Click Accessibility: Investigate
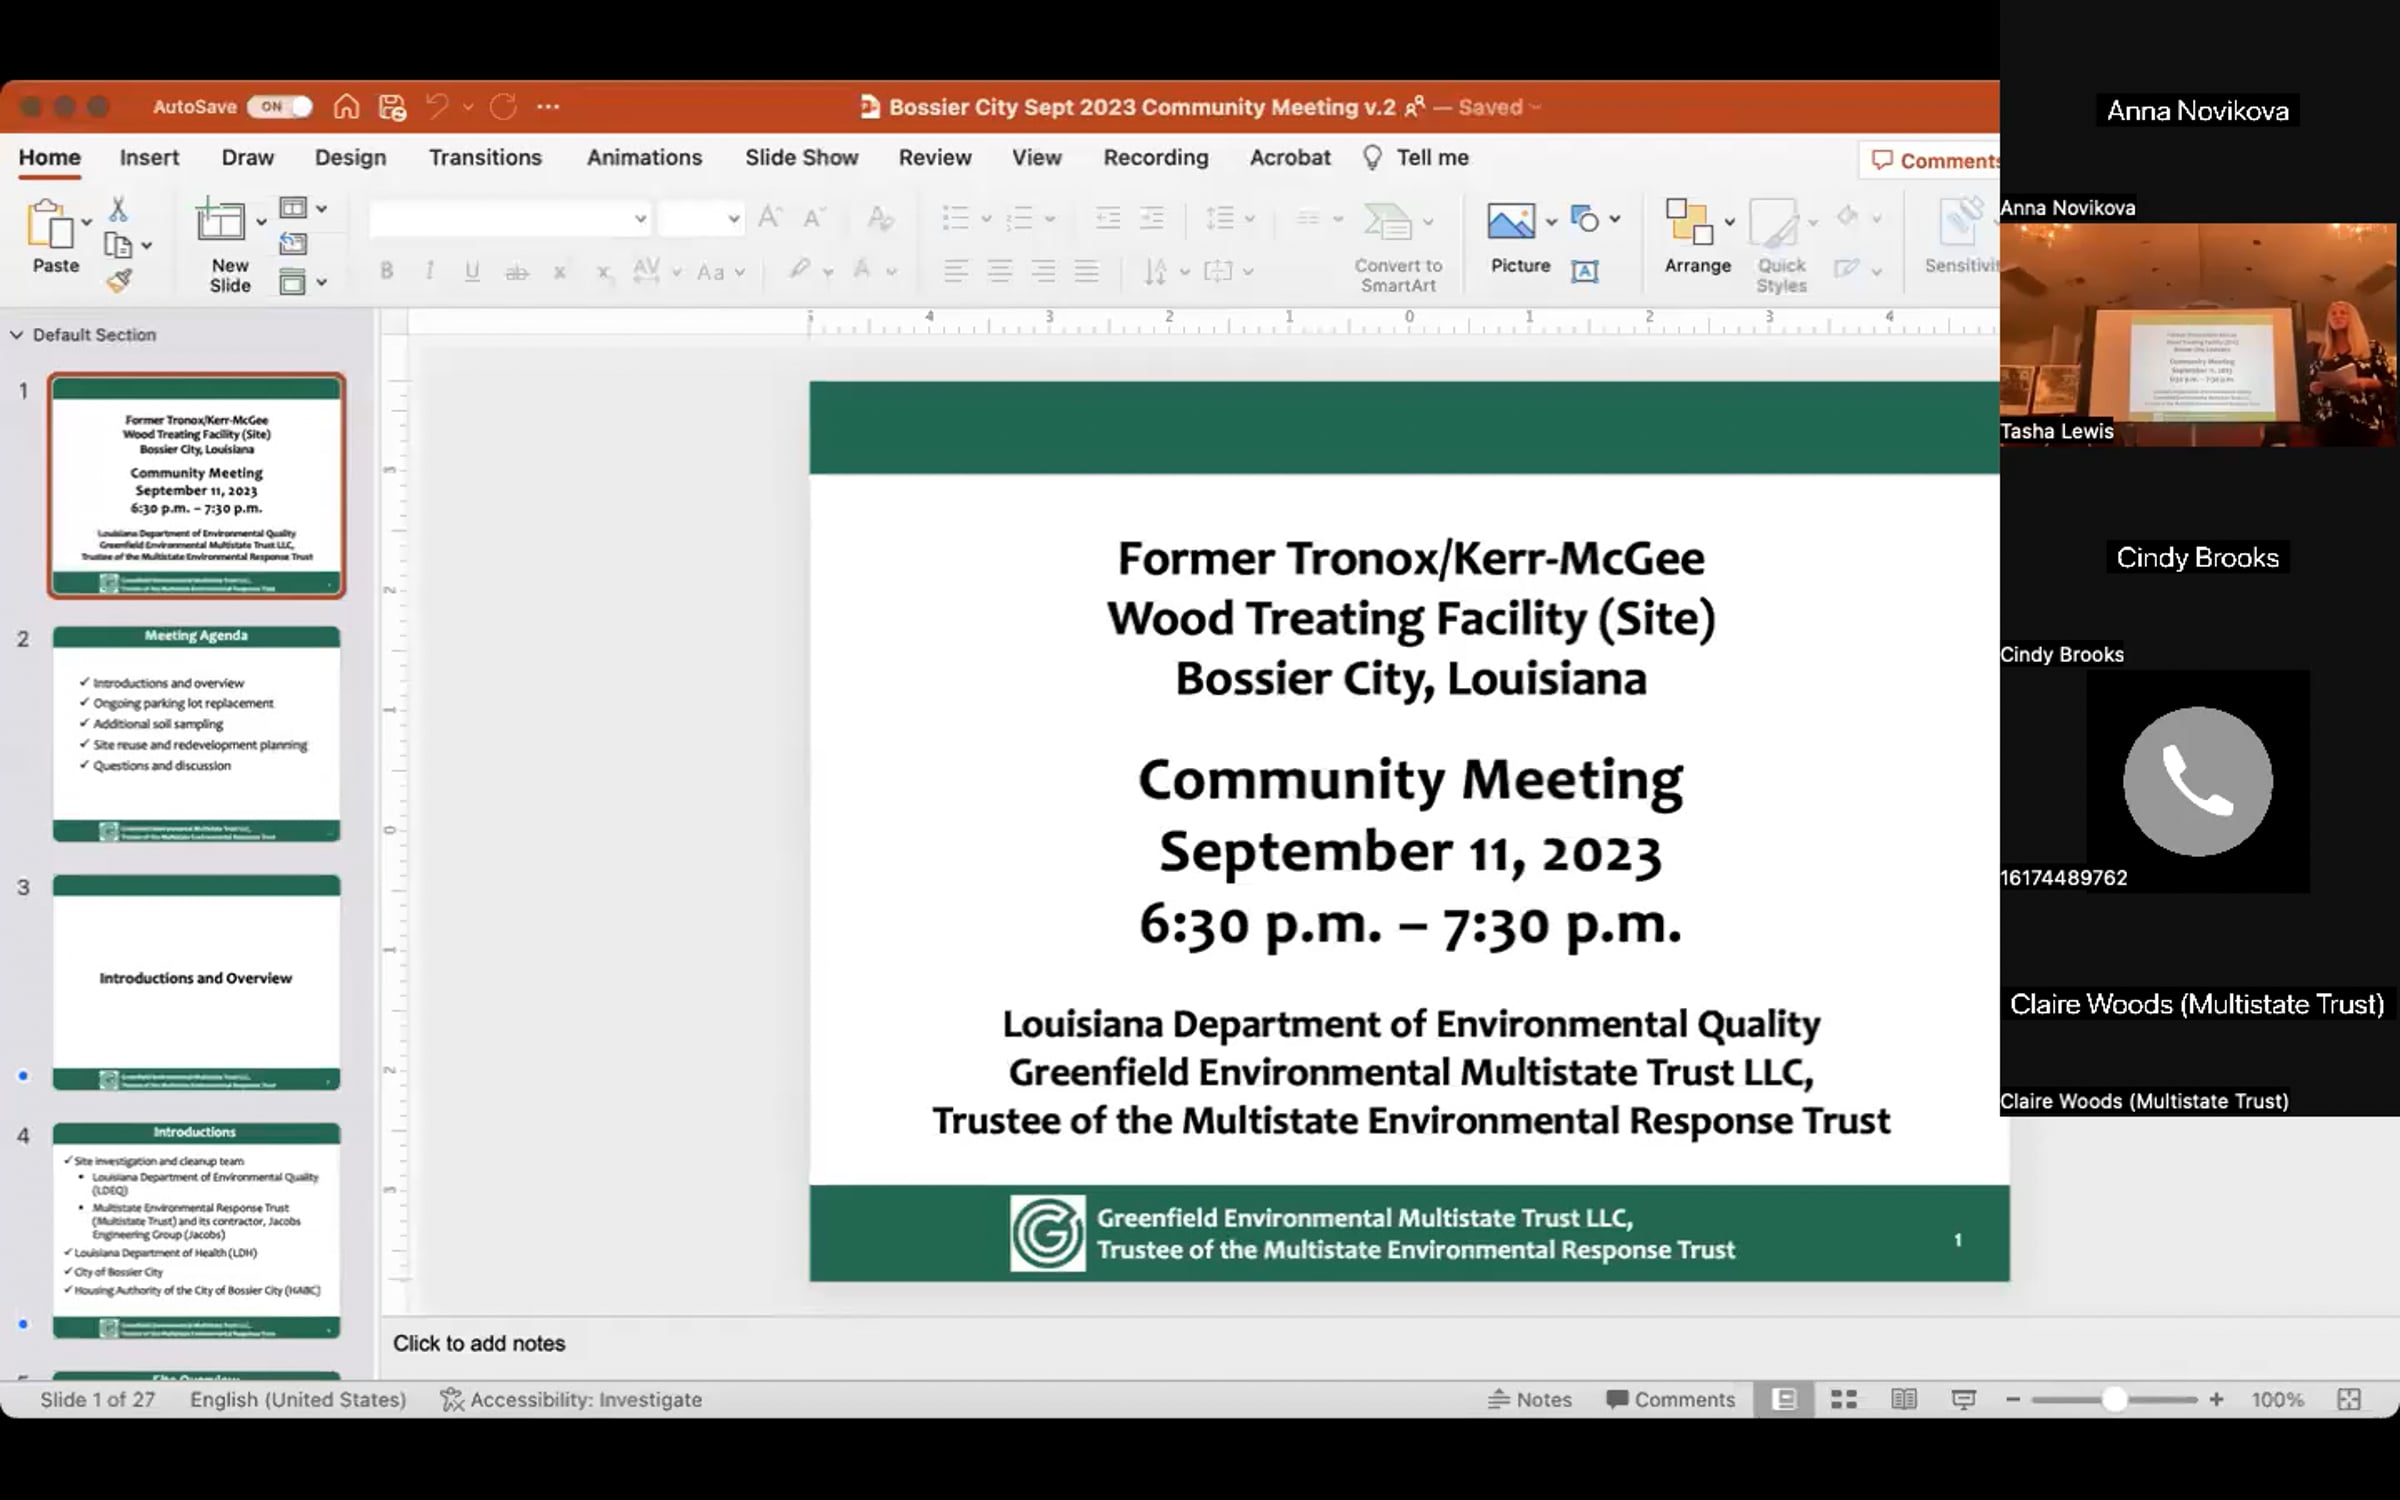2400x1500 pixels. [x=571, y=1399]
